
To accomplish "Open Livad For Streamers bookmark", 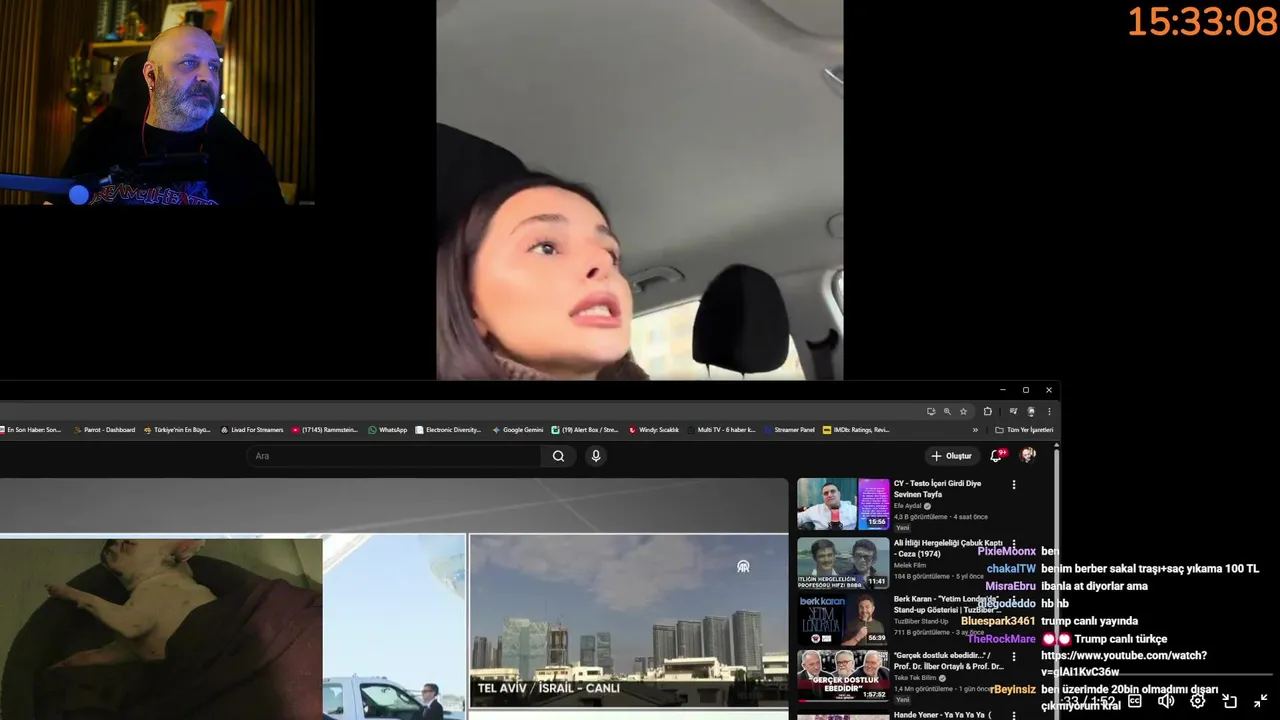I will (x=252, y=430).
